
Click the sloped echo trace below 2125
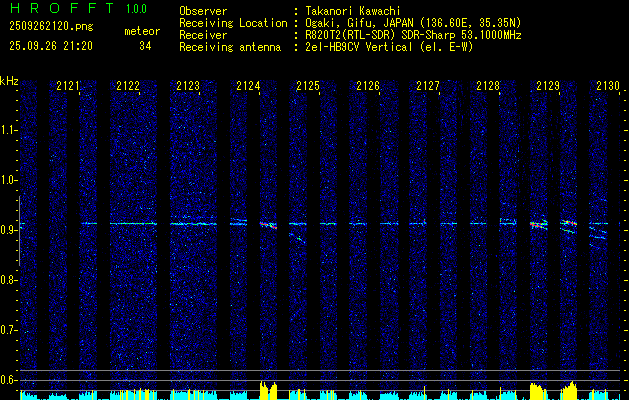298,238
